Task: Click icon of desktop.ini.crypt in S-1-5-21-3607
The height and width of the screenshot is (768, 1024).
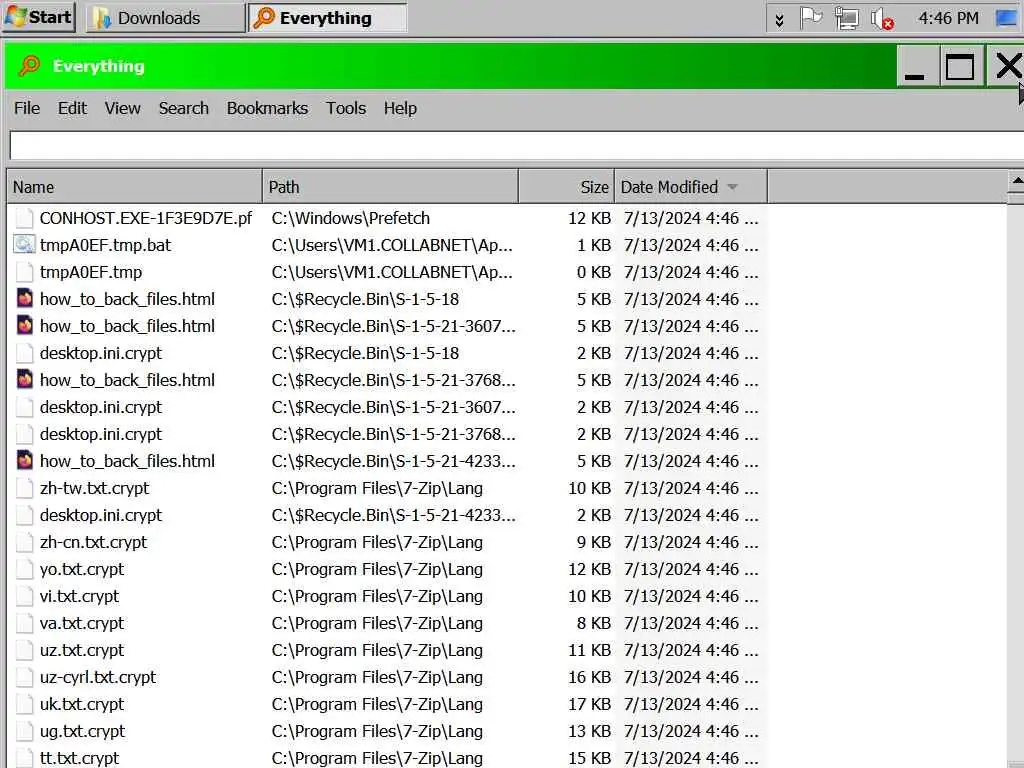Action: [24, 408]
